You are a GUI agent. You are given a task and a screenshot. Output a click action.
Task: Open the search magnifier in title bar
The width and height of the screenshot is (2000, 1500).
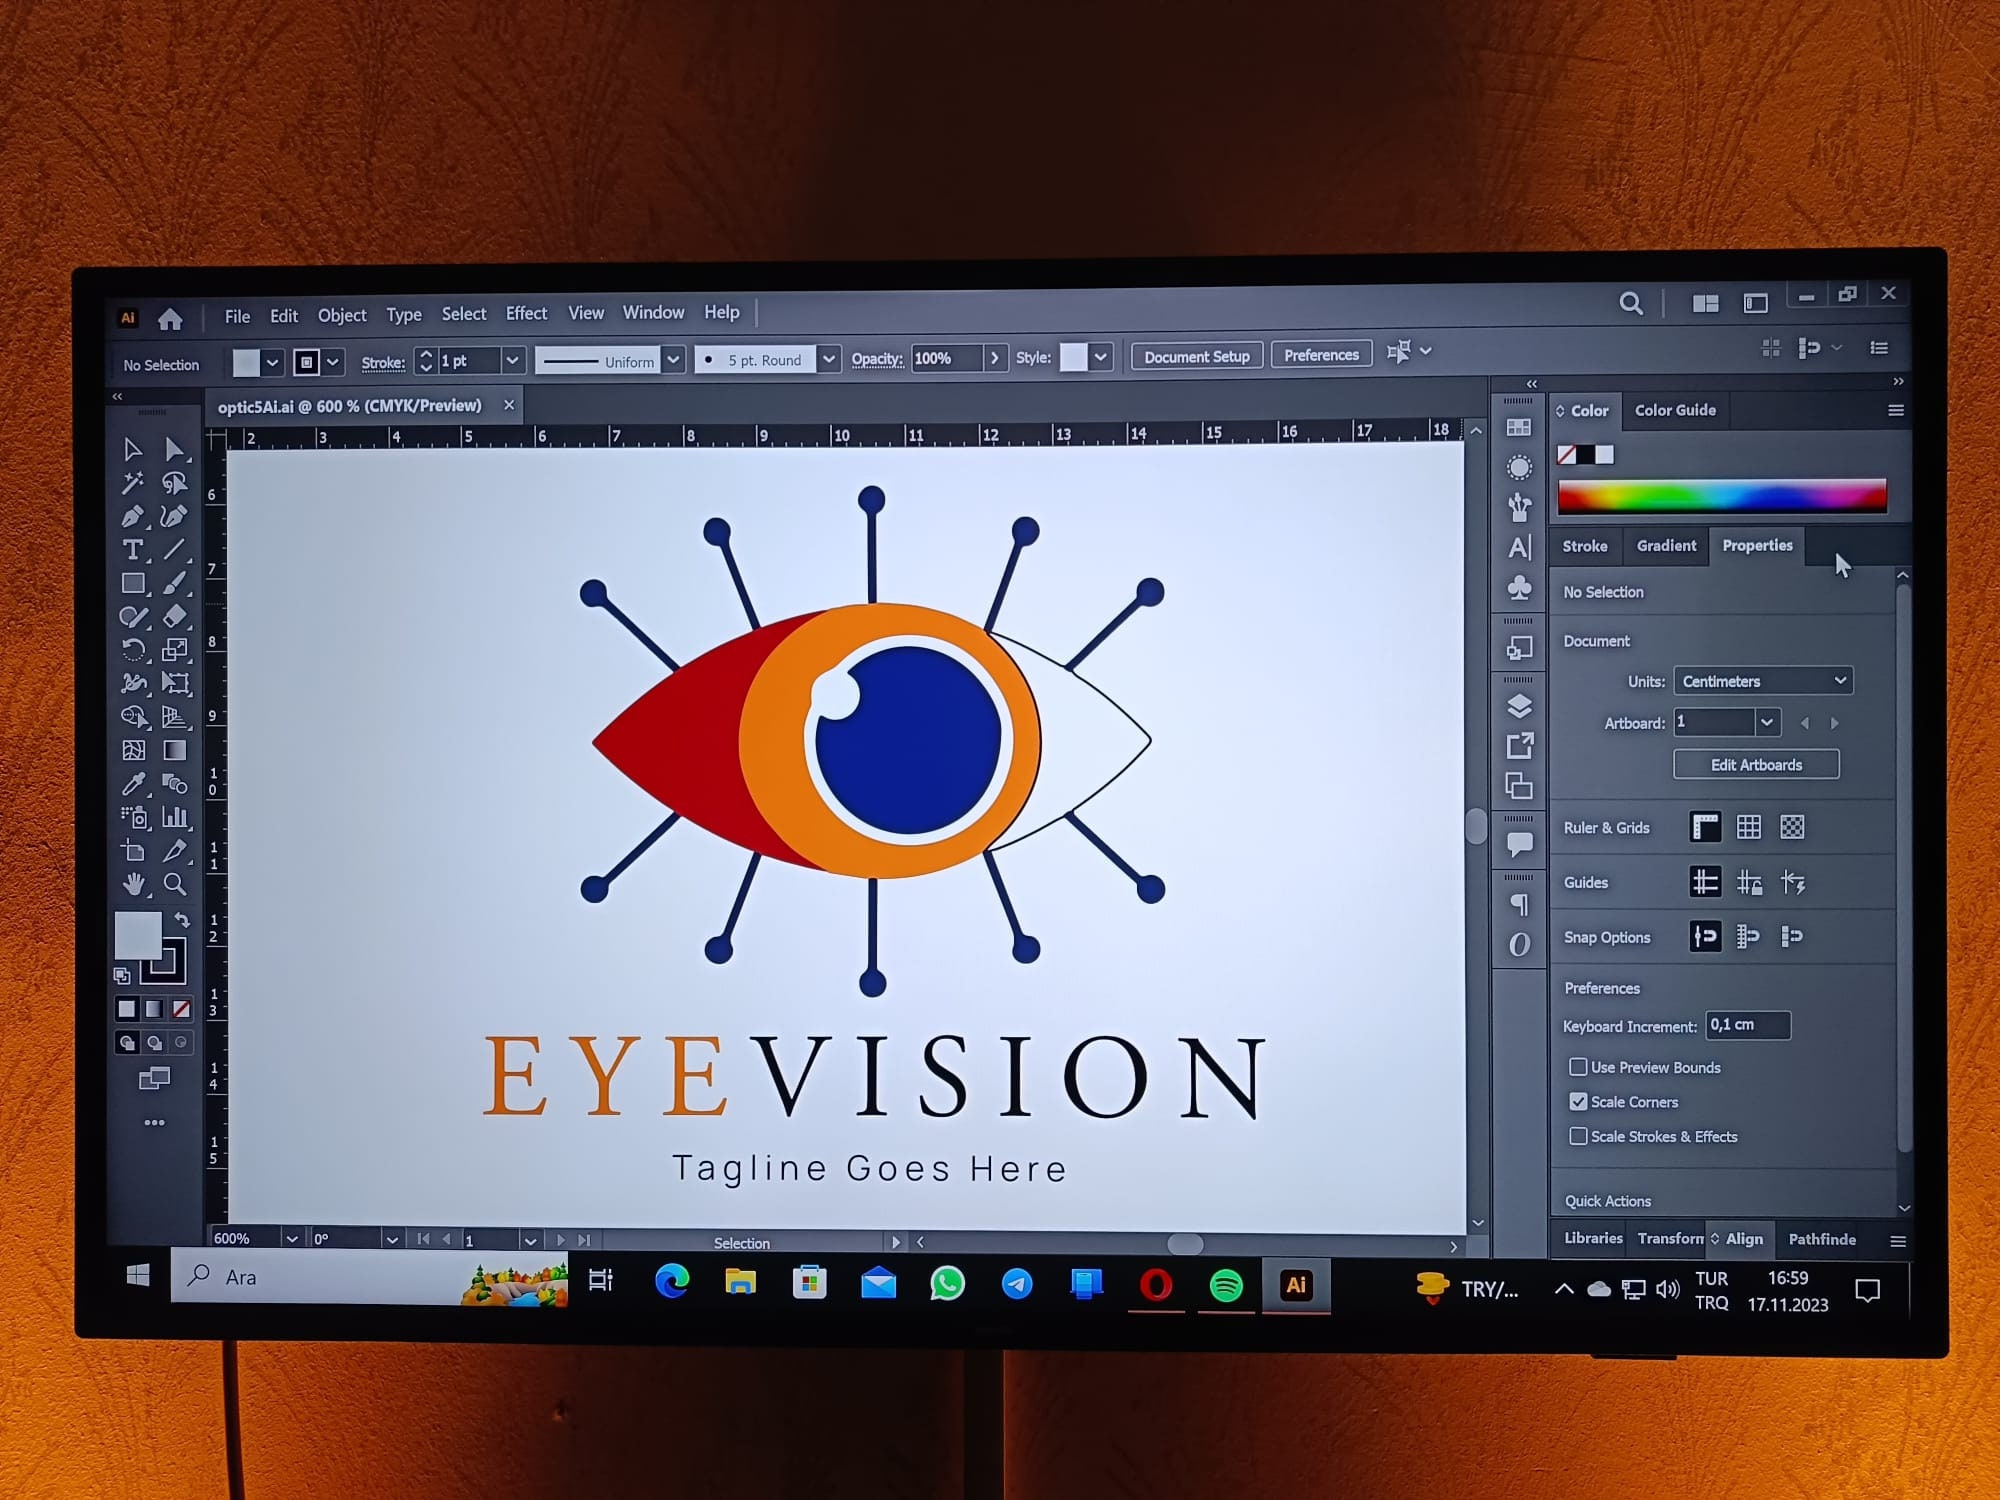[x=1631, y=303]
